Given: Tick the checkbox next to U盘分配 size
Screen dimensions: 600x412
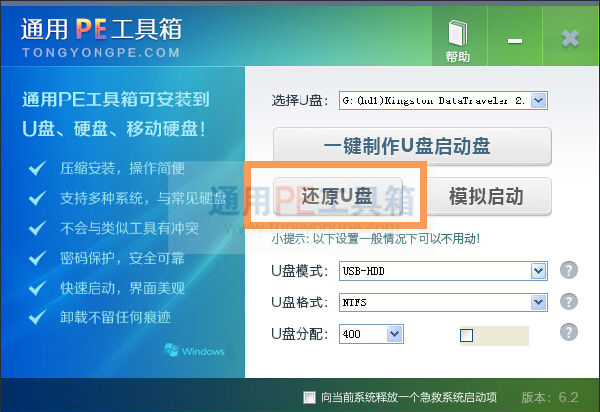Looking at the screenshot, I should pyautogui.click(x=466, y=335).
